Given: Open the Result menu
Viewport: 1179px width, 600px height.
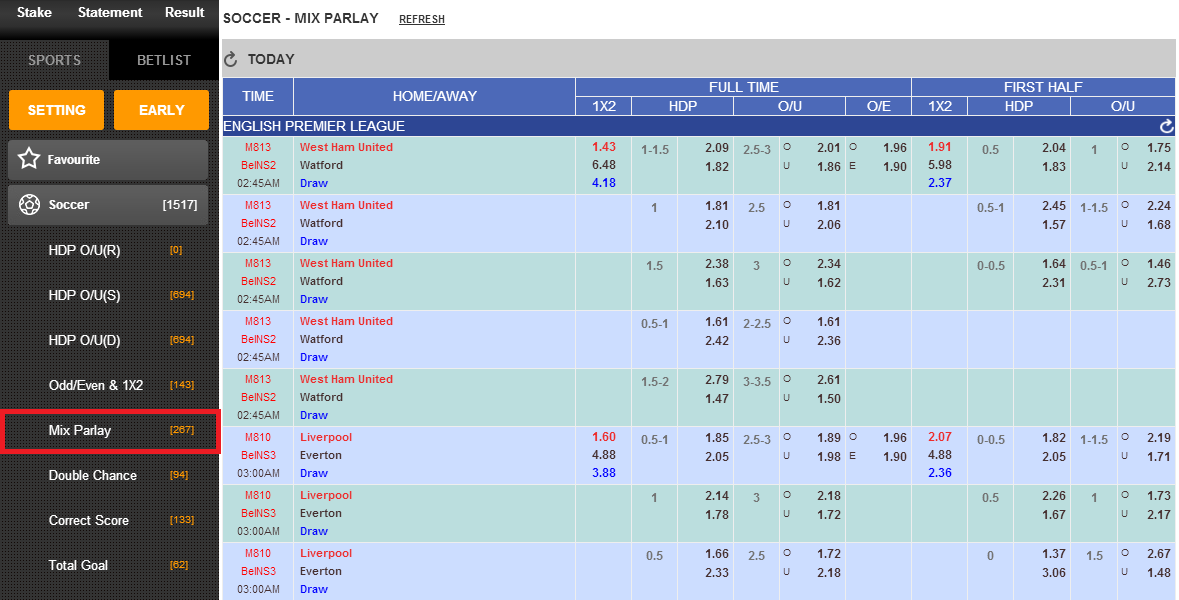Looking at the screenshot, I should pyautogui.click(x=184, y=12).
